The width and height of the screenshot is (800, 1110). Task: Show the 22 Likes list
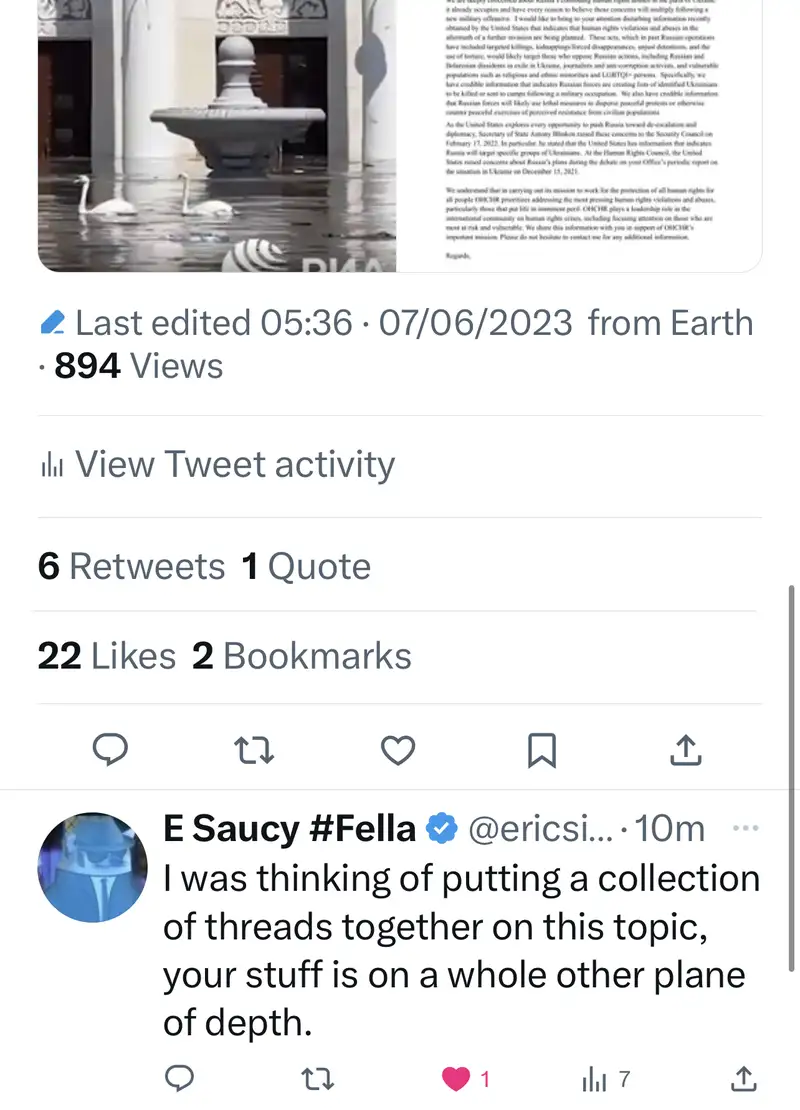pyautogui.click(x=106, y=656)
